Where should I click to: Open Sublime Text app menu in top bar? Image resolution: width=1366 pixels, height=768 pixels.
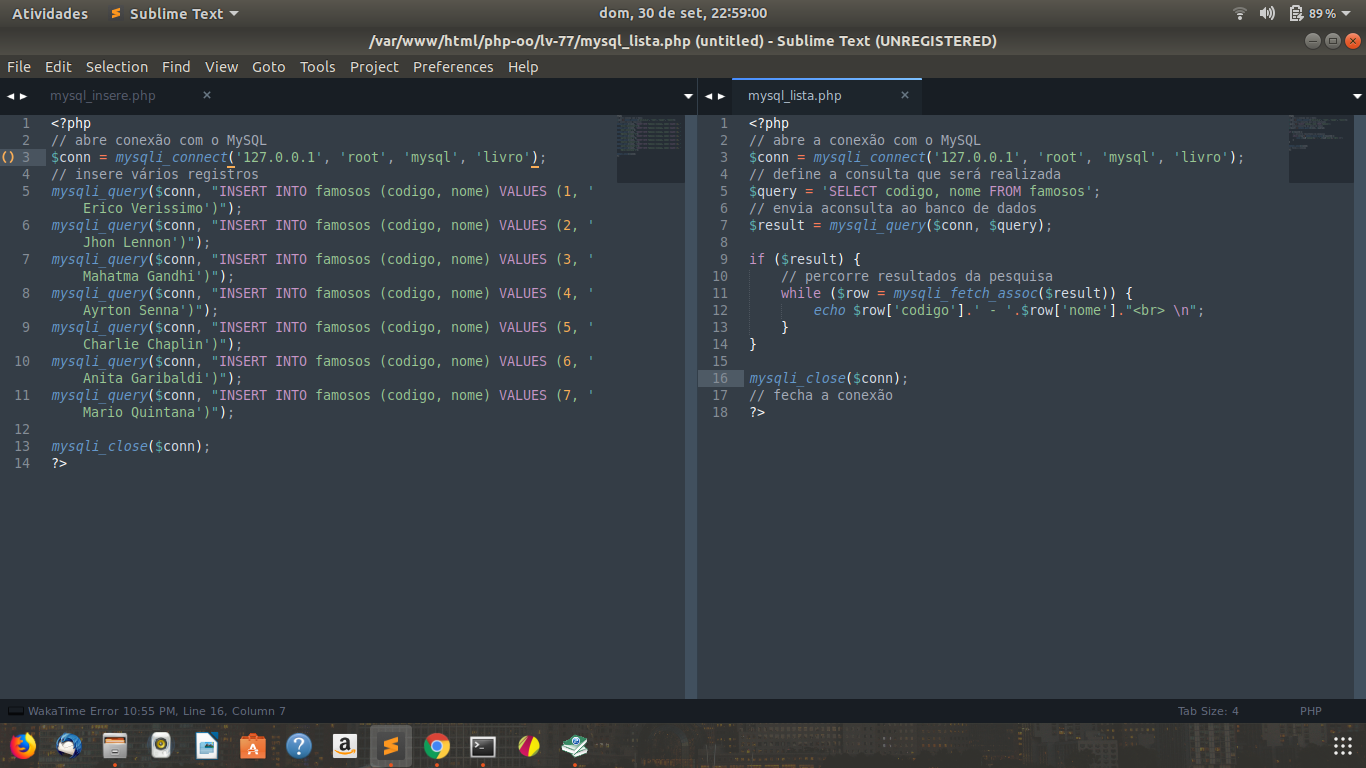click(174, 13)
